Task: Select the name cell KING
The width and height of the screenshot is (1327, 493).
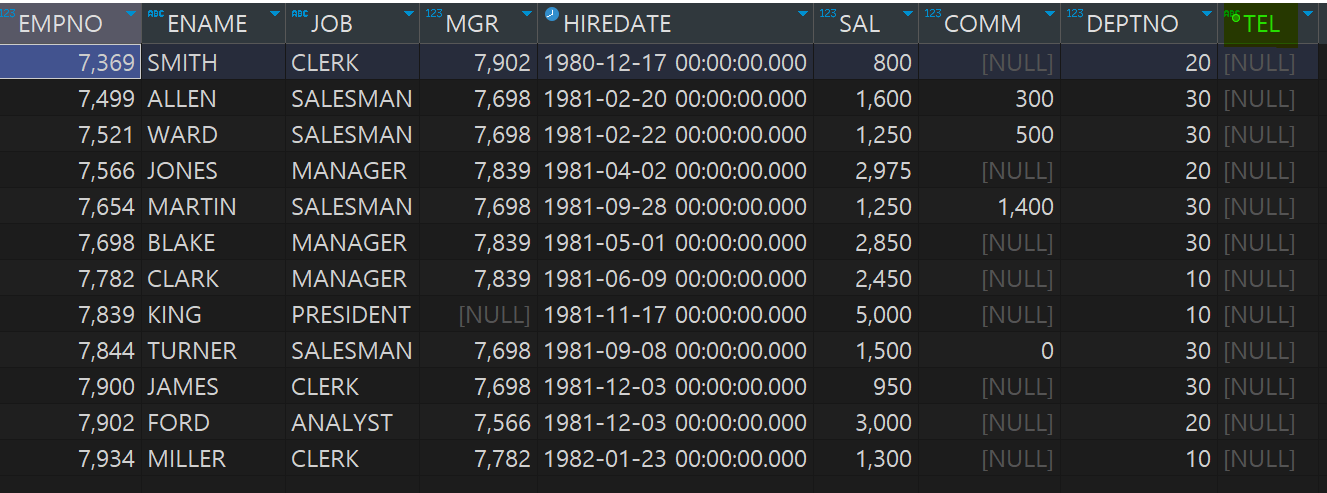Action: (x=214, y=315)
